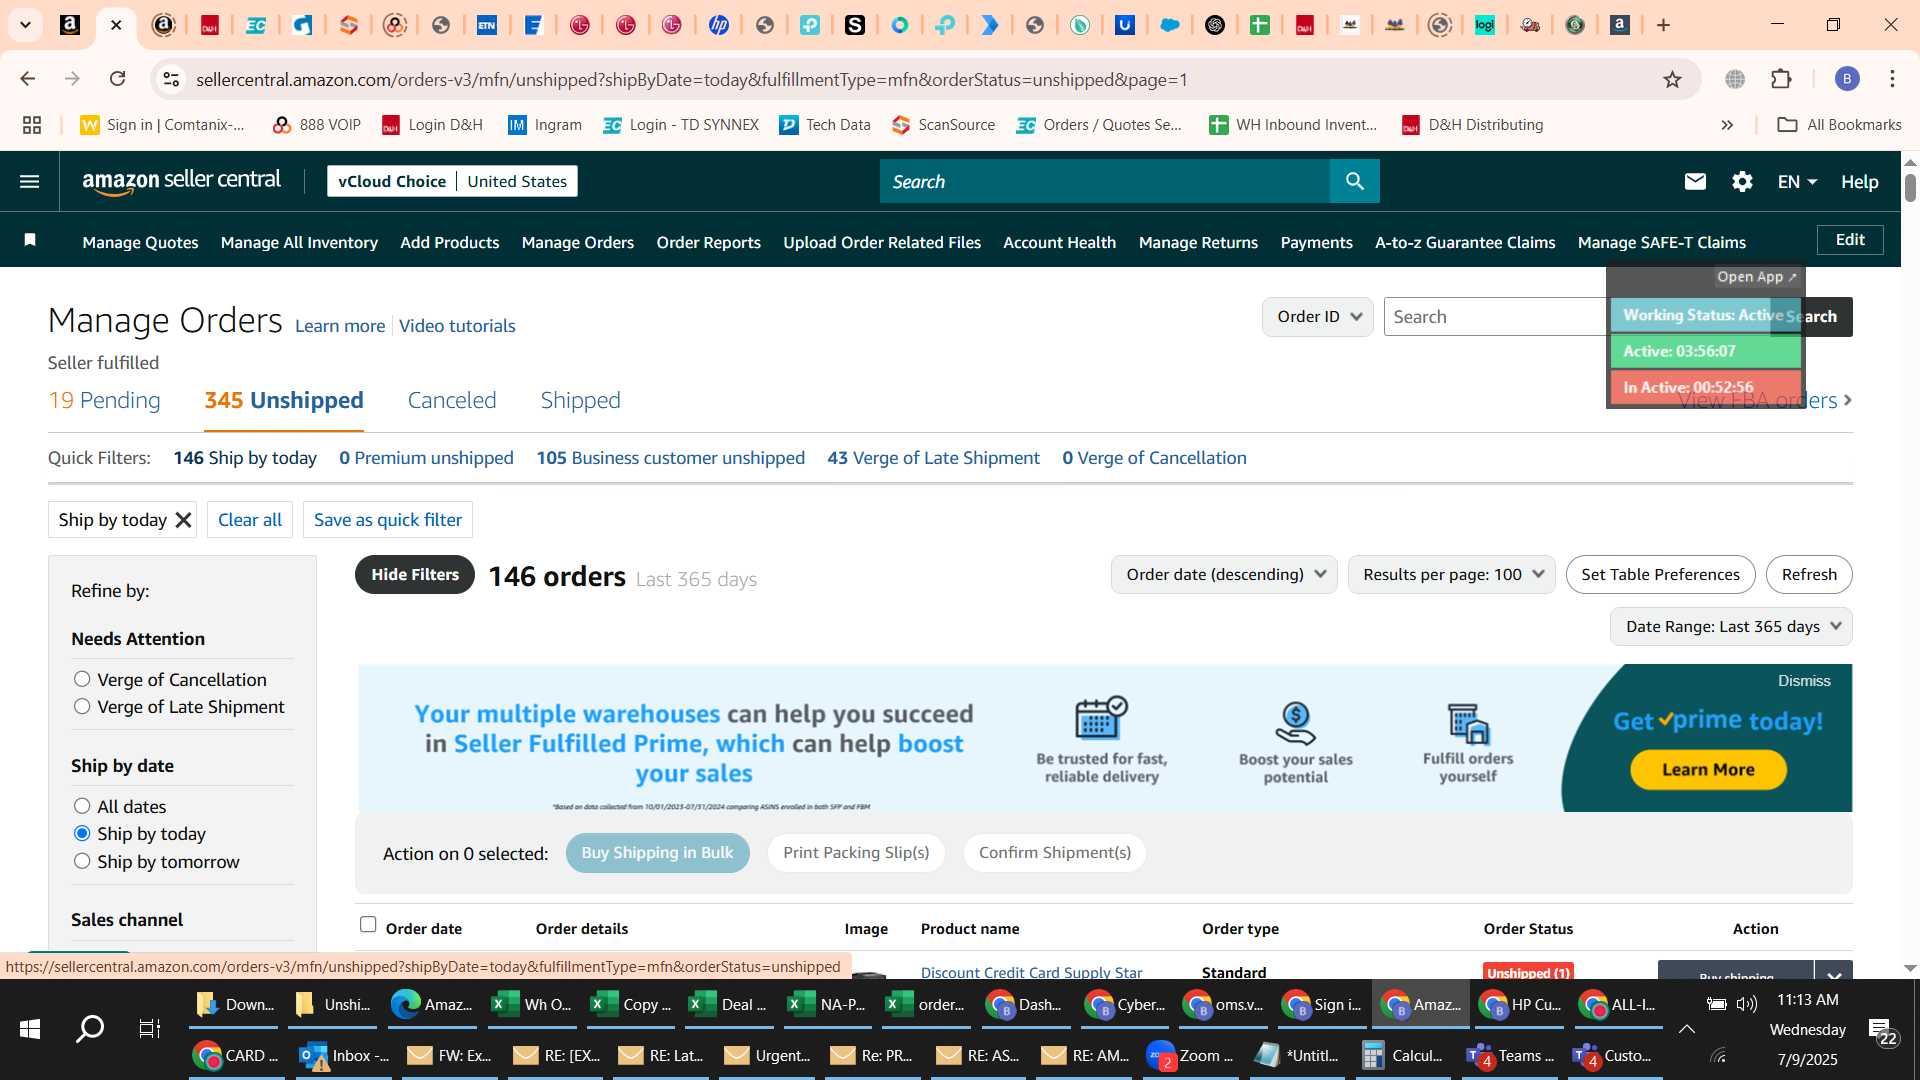Open vCloud Choice United States account switcher
This screenshot has height=1080, width=1920.
click(x=452, y=181)
